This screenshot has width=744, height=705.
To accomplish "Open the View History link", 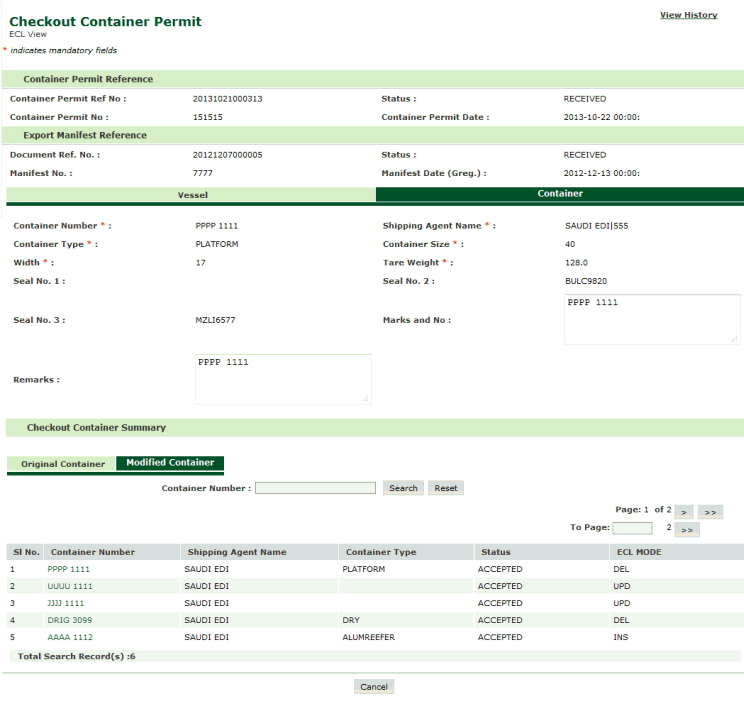I will [x=688, y=15].
